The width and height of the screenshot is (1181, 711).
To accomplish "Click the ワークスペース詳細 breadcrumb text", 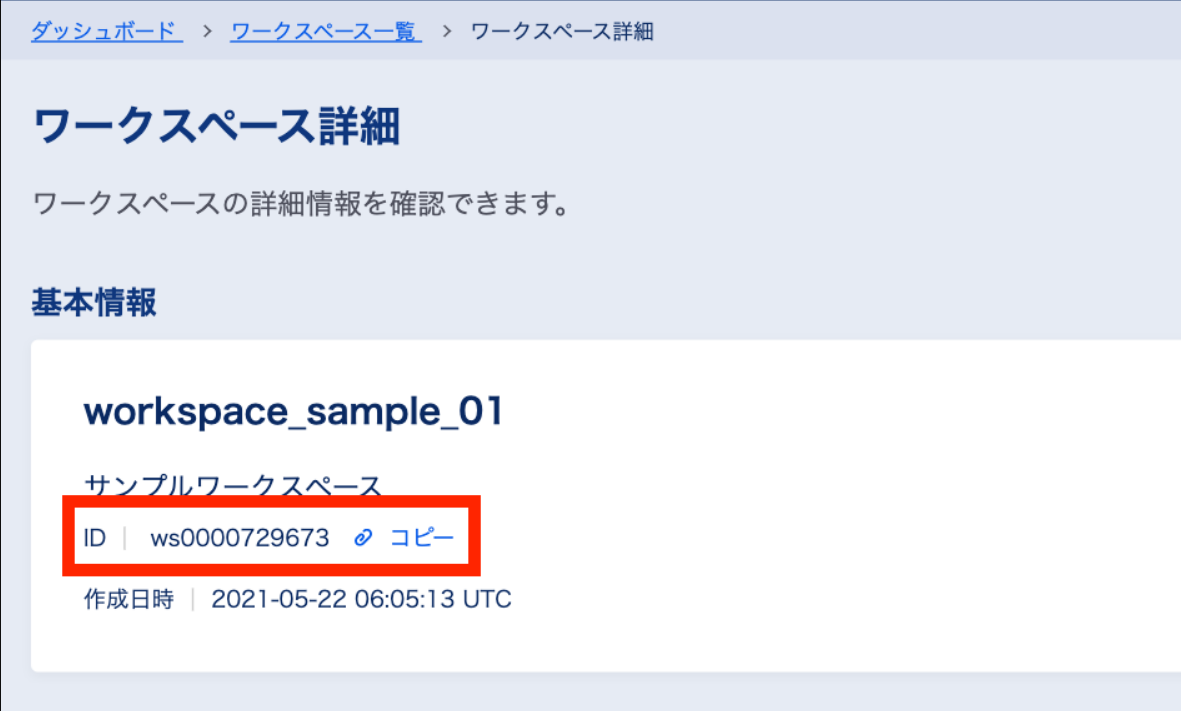I will click(562, 31).
